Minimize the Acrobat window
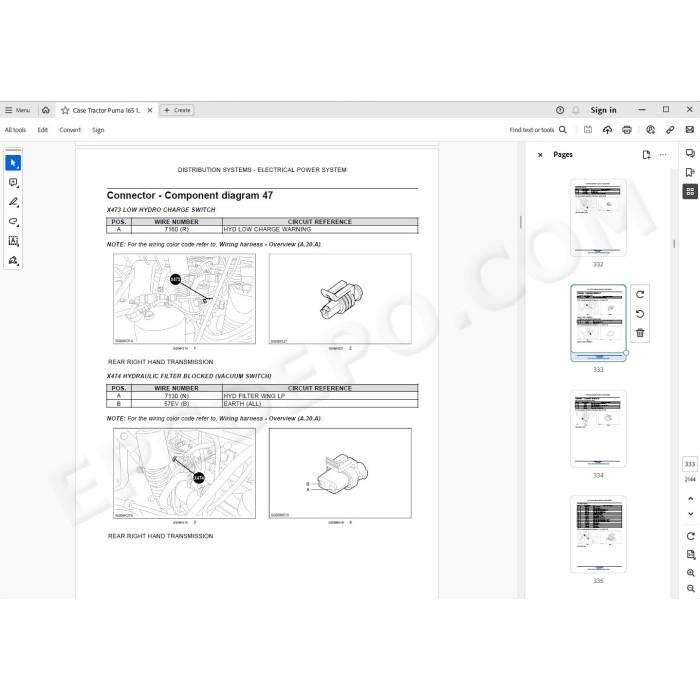The width and height of the screenshot is (700, 700). pyautogui.click(x=642, y=110)
